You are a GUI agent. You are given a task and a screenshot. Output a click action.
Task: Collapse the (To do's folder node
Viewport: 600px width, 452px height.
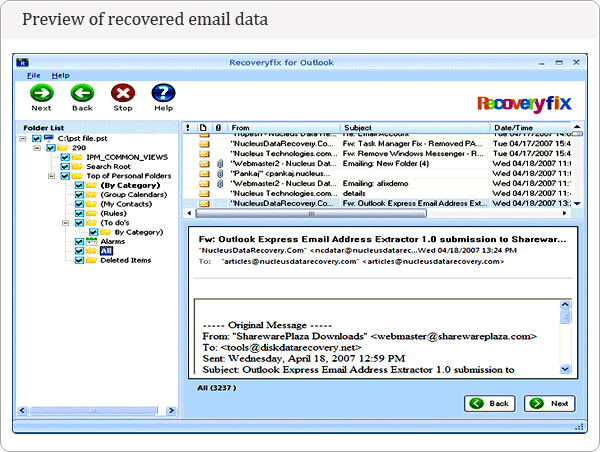click(x=65, y=223)
